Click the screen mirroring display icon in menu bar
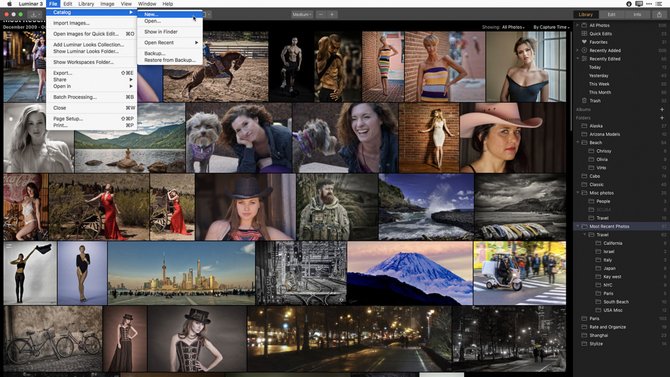This screenshot has height=377, width=670. (x=639, y=4)
